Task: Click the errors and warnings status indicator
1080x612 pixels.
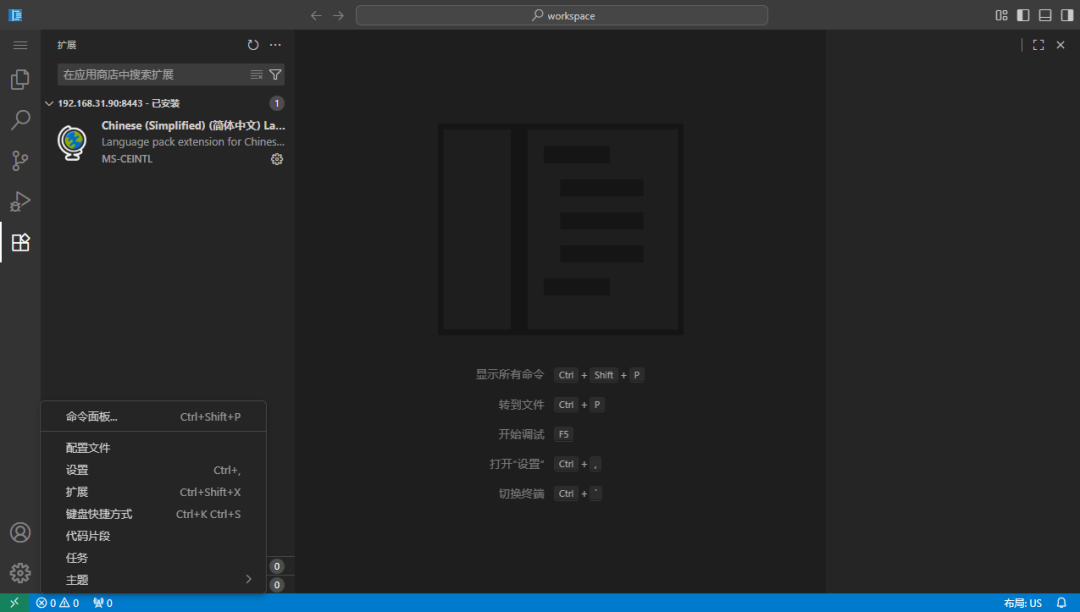Action: (57, 603)
